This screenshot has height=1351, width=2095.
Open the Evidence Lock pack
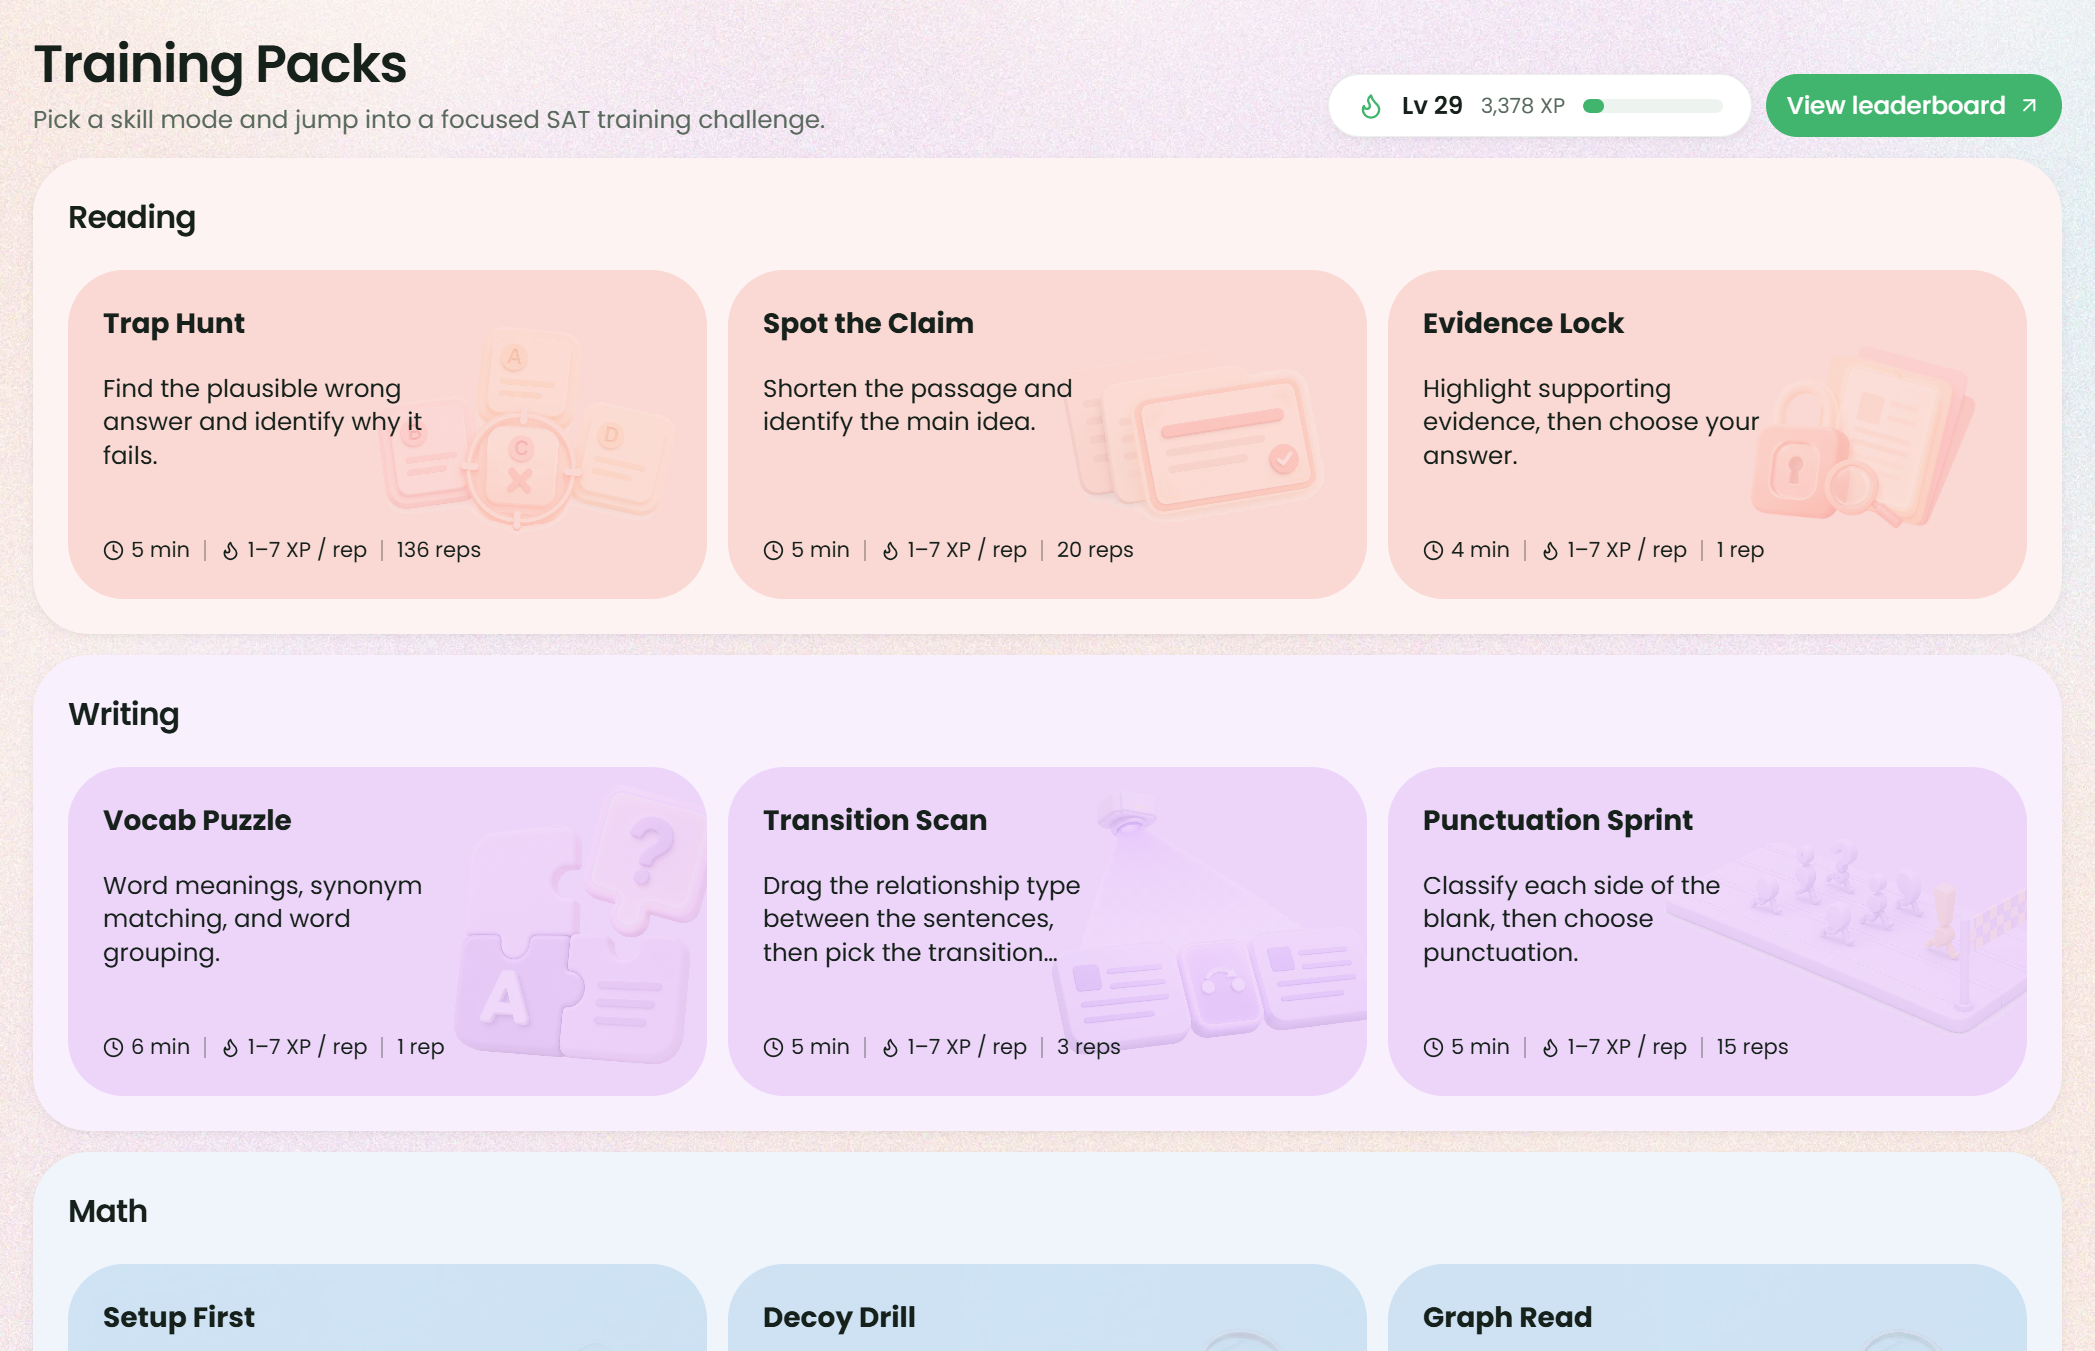pos(1707,434)
